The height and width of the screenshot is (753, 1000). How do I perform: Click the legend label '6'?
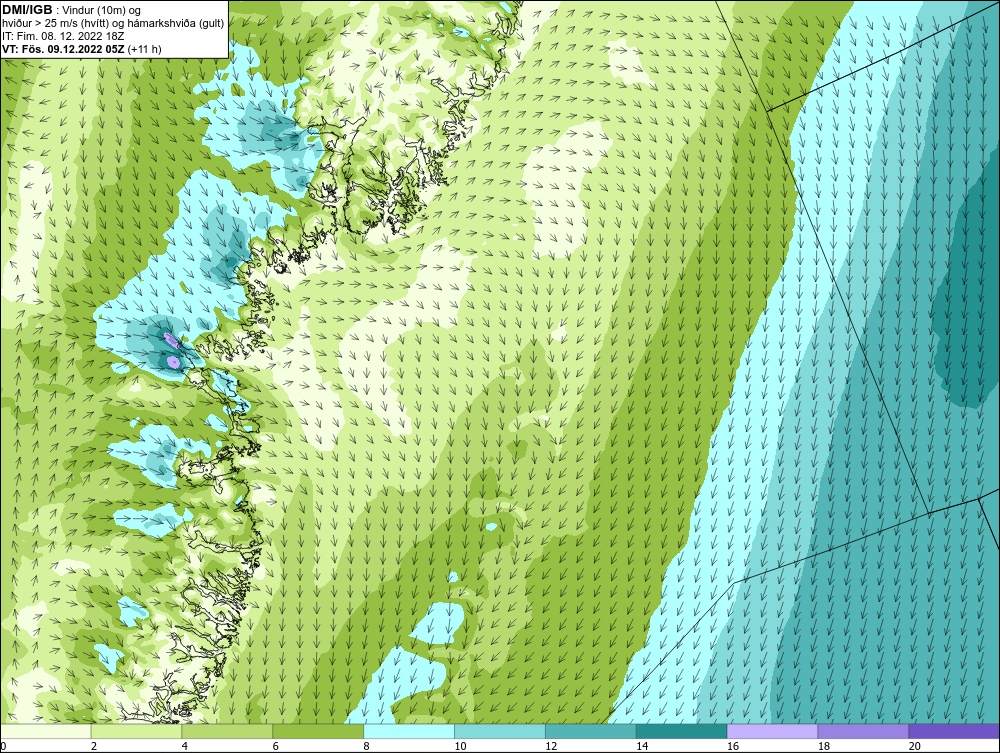point(276,746)
